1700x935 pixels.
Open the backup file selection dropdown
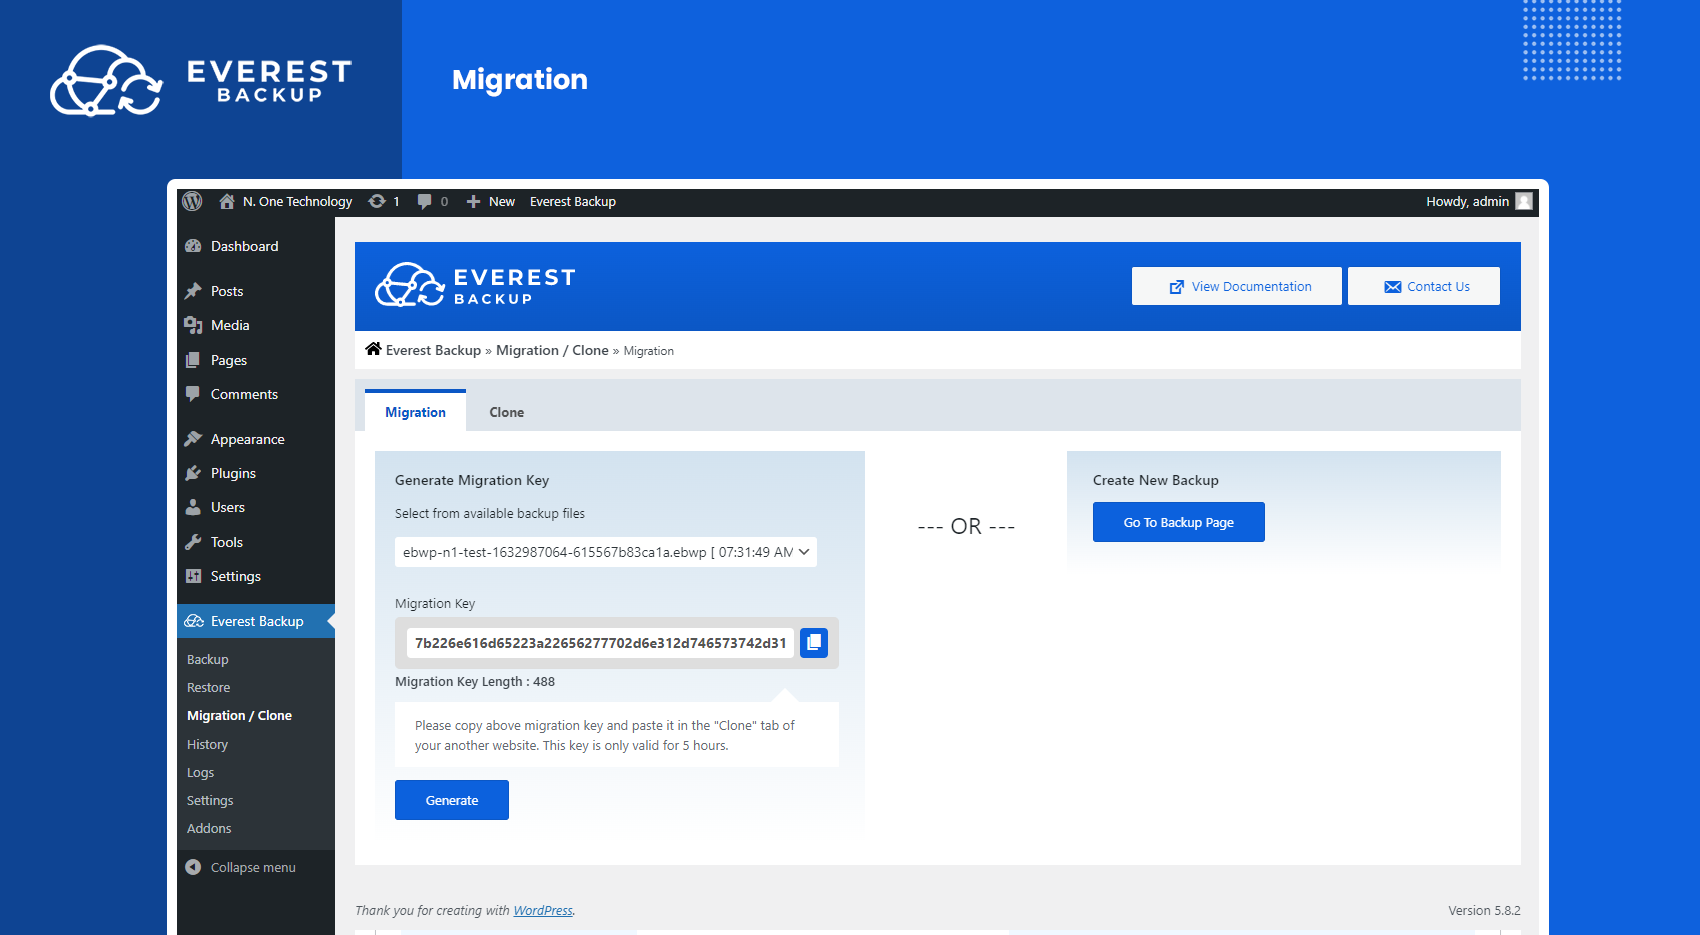point(606,552)
